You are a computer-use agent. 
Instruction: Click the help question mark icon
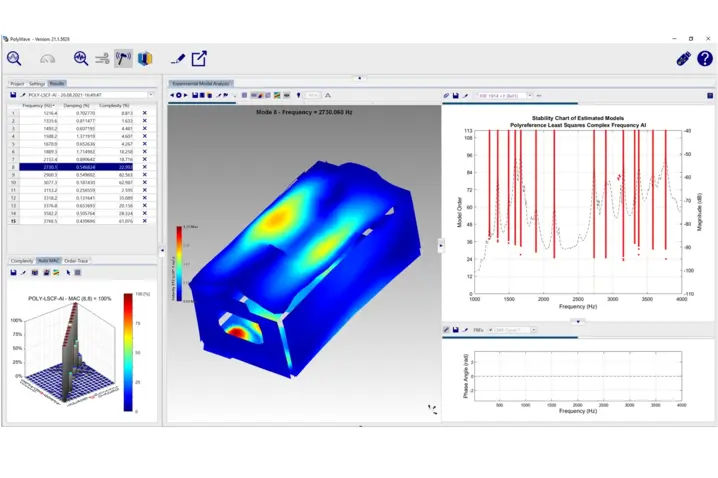click(x=704, y=58)
